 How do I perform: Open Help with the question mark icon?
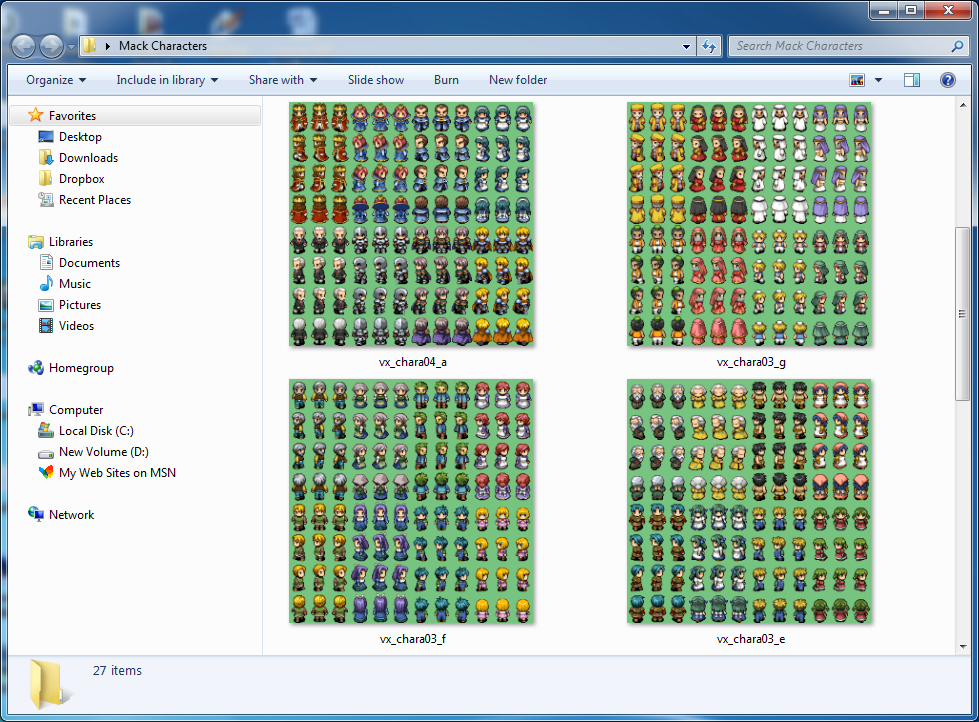948,80
